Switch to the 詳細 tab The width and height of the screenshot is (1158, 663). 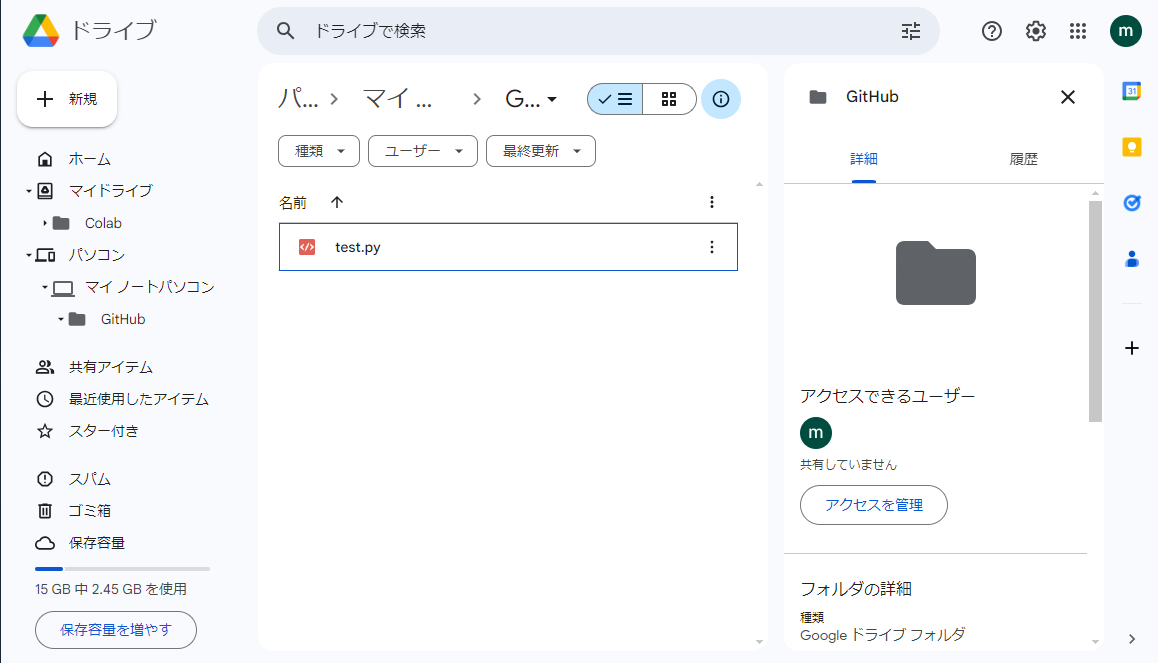pos(863,159)
